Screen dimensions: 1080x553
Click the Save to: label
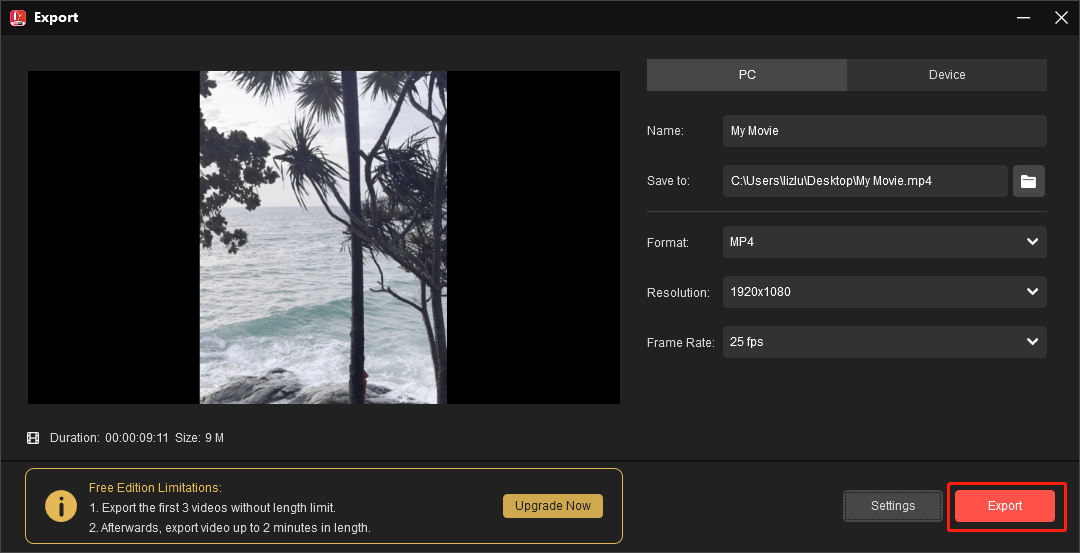[x=668, y=181]
